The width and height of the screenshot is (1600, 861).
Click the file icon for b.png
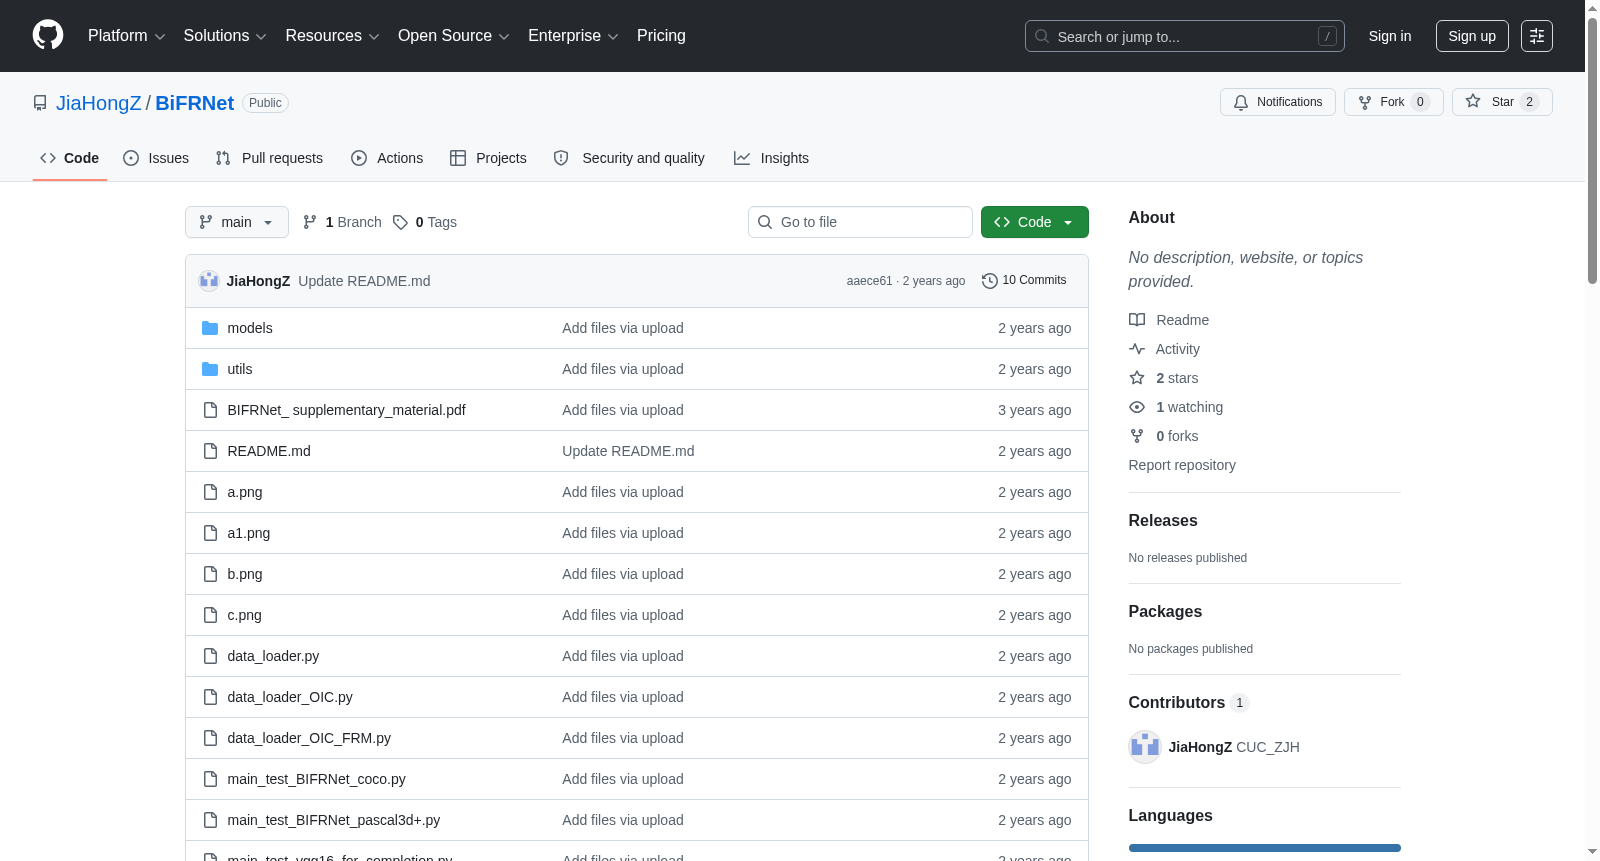click(210, 574)
